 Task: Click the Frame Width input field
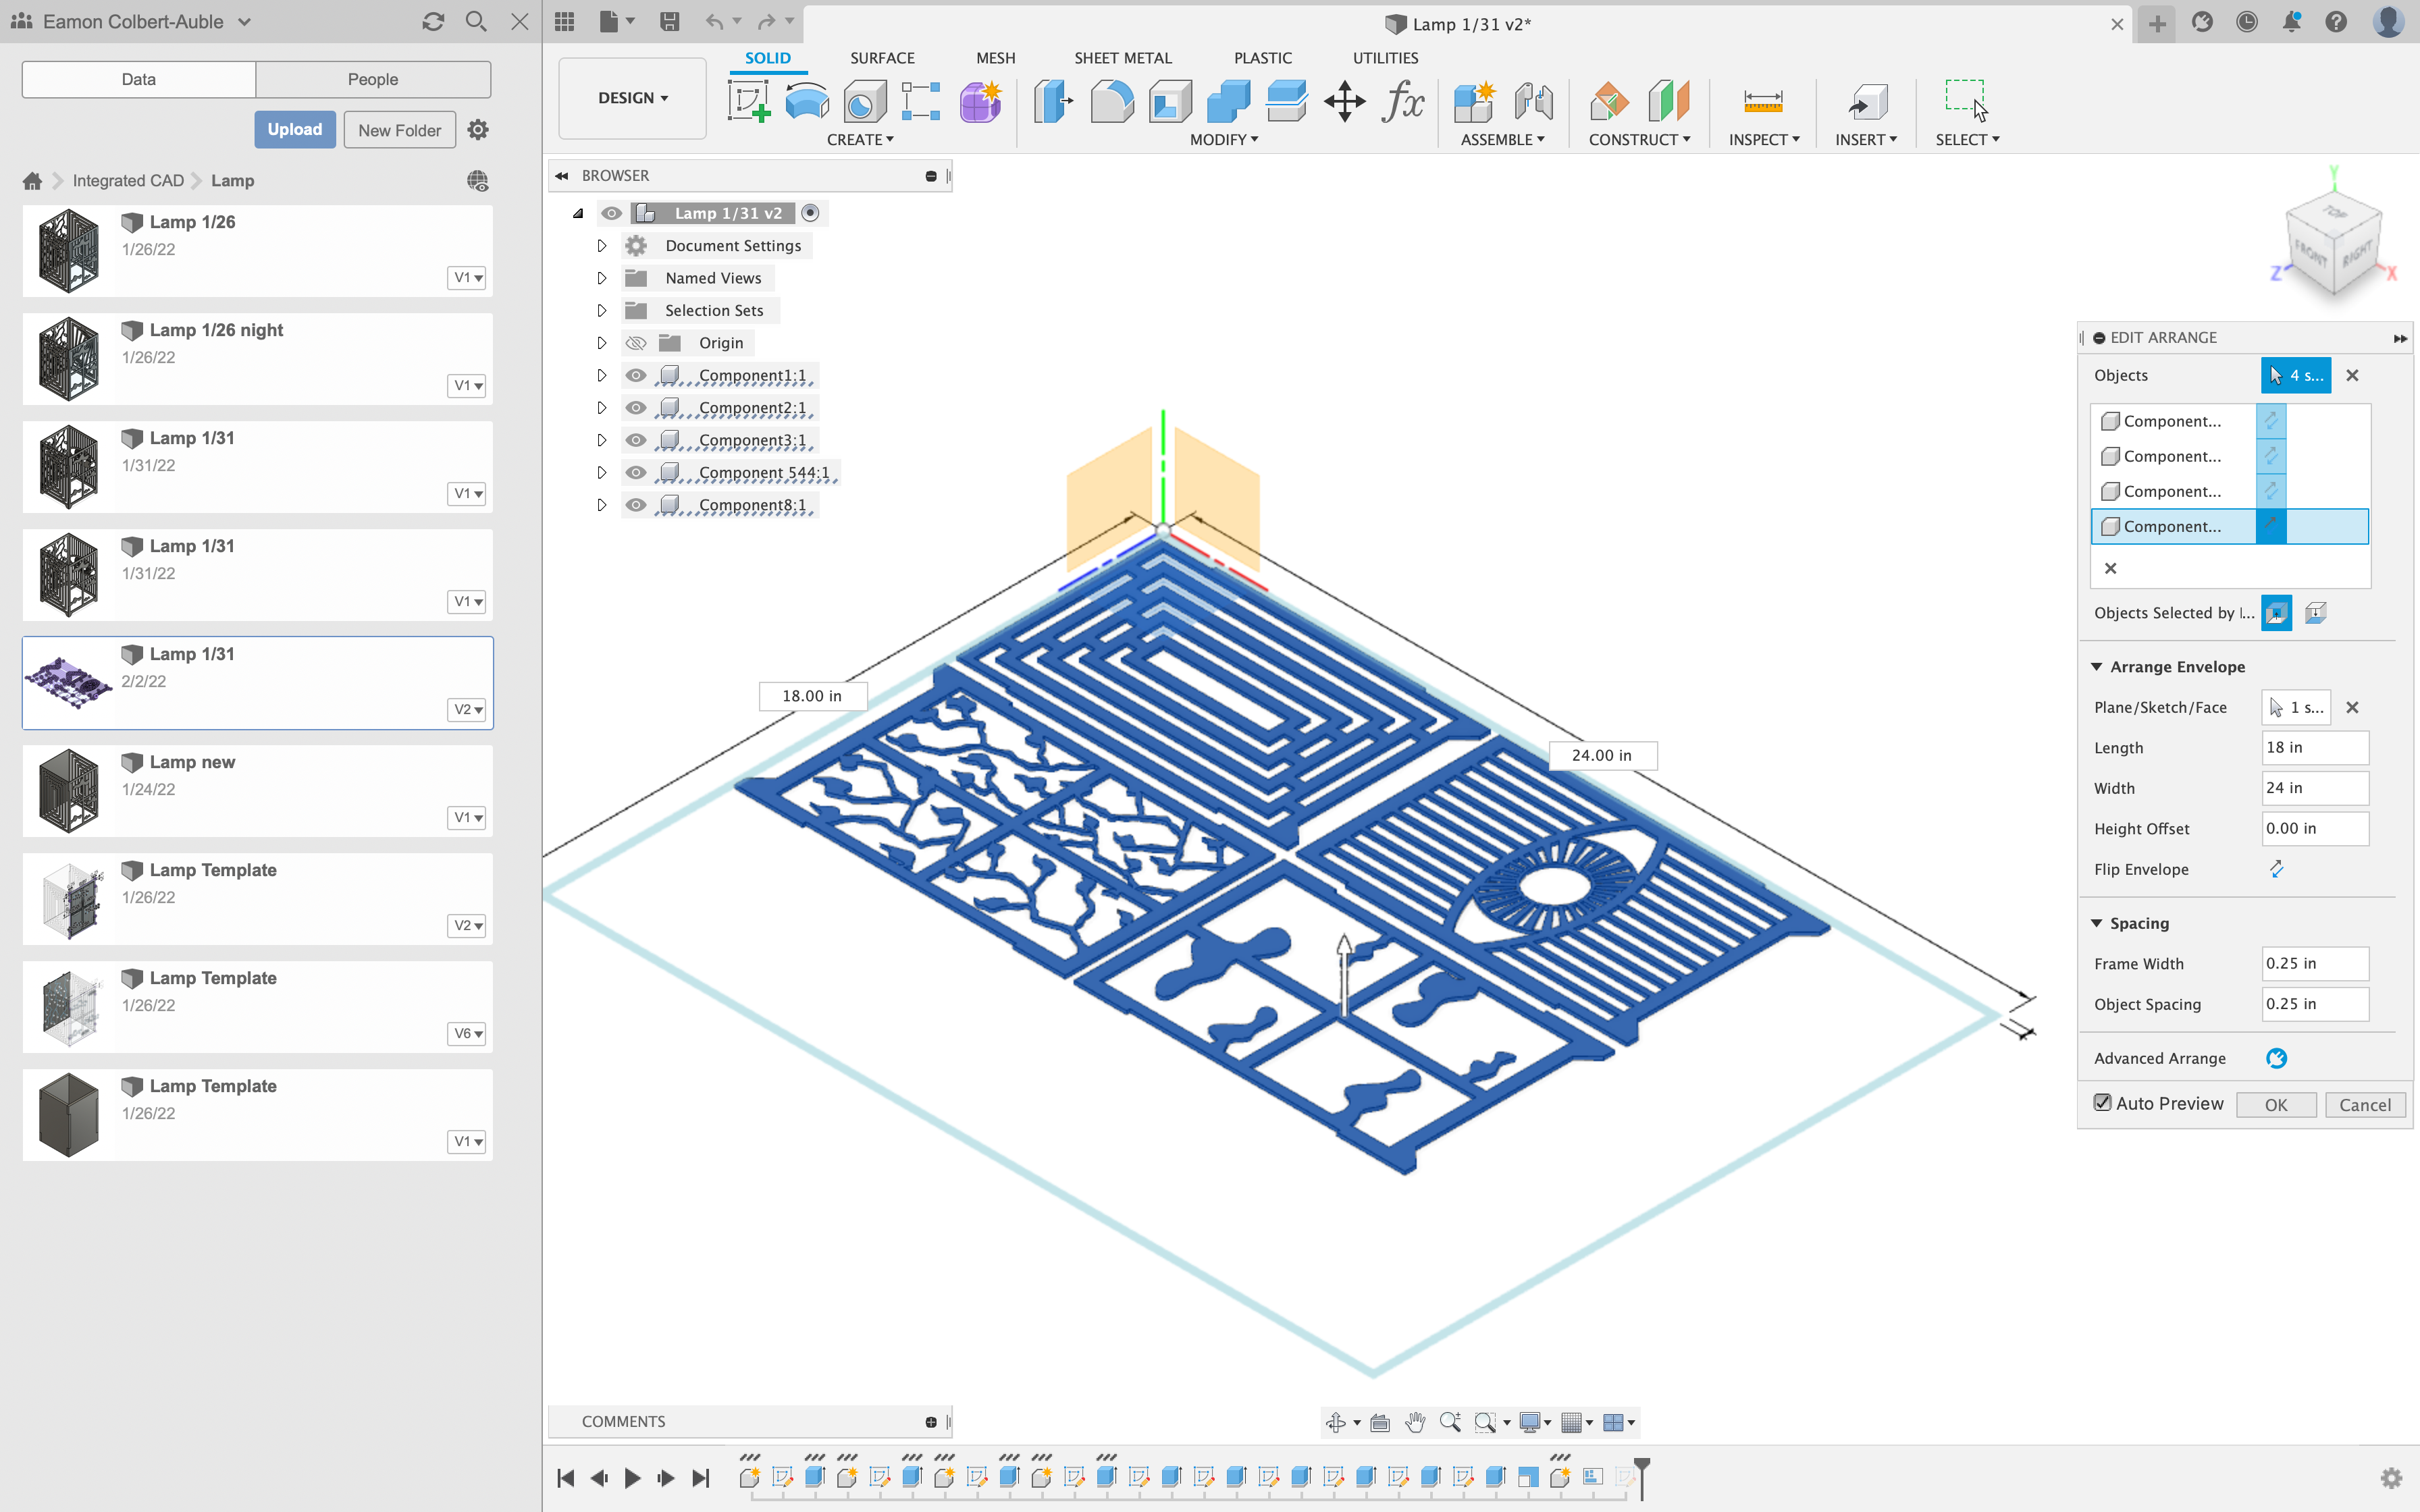pos(2314,963)
